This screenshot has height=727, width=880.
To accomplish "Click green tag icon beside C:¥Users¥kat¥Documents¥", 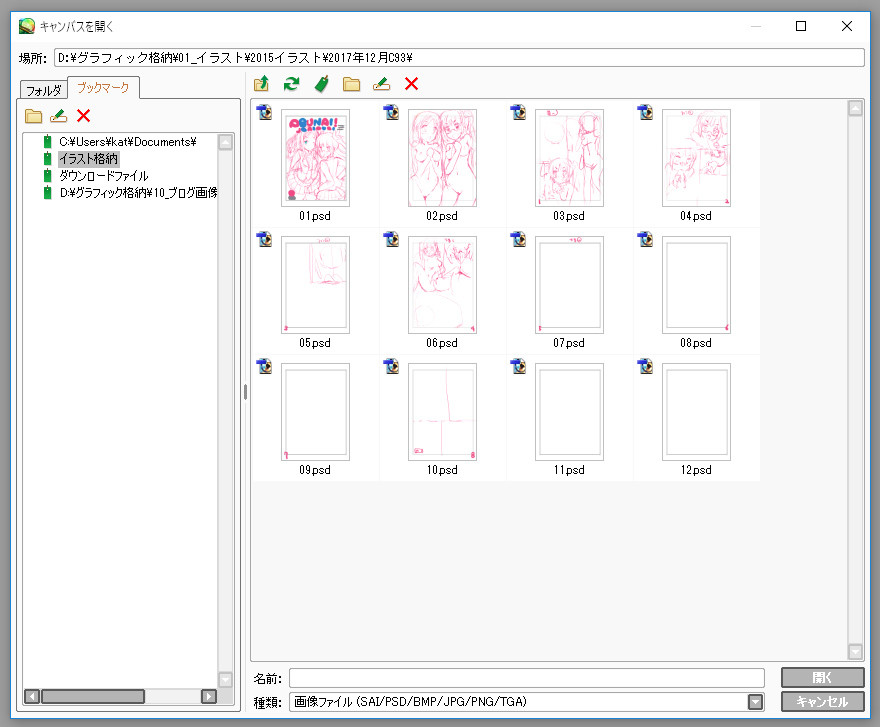I will (48, 141).
